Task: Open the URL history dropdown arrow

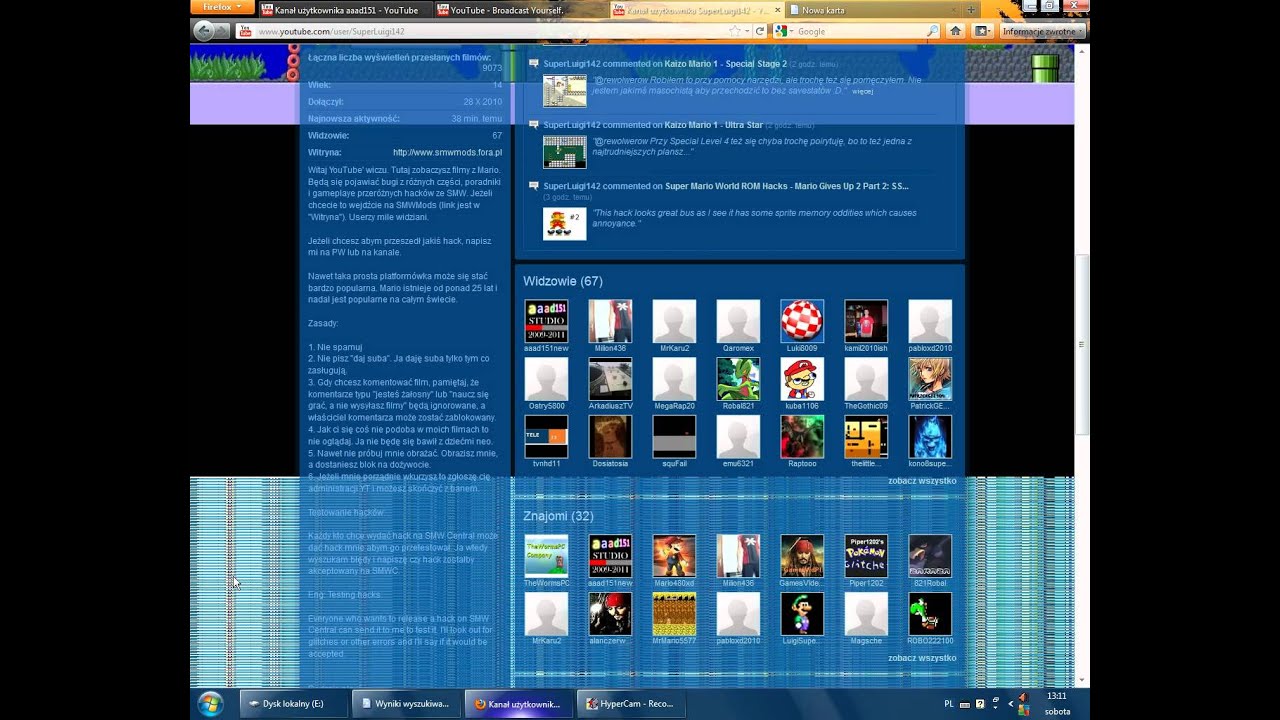Action: point(748,31)
